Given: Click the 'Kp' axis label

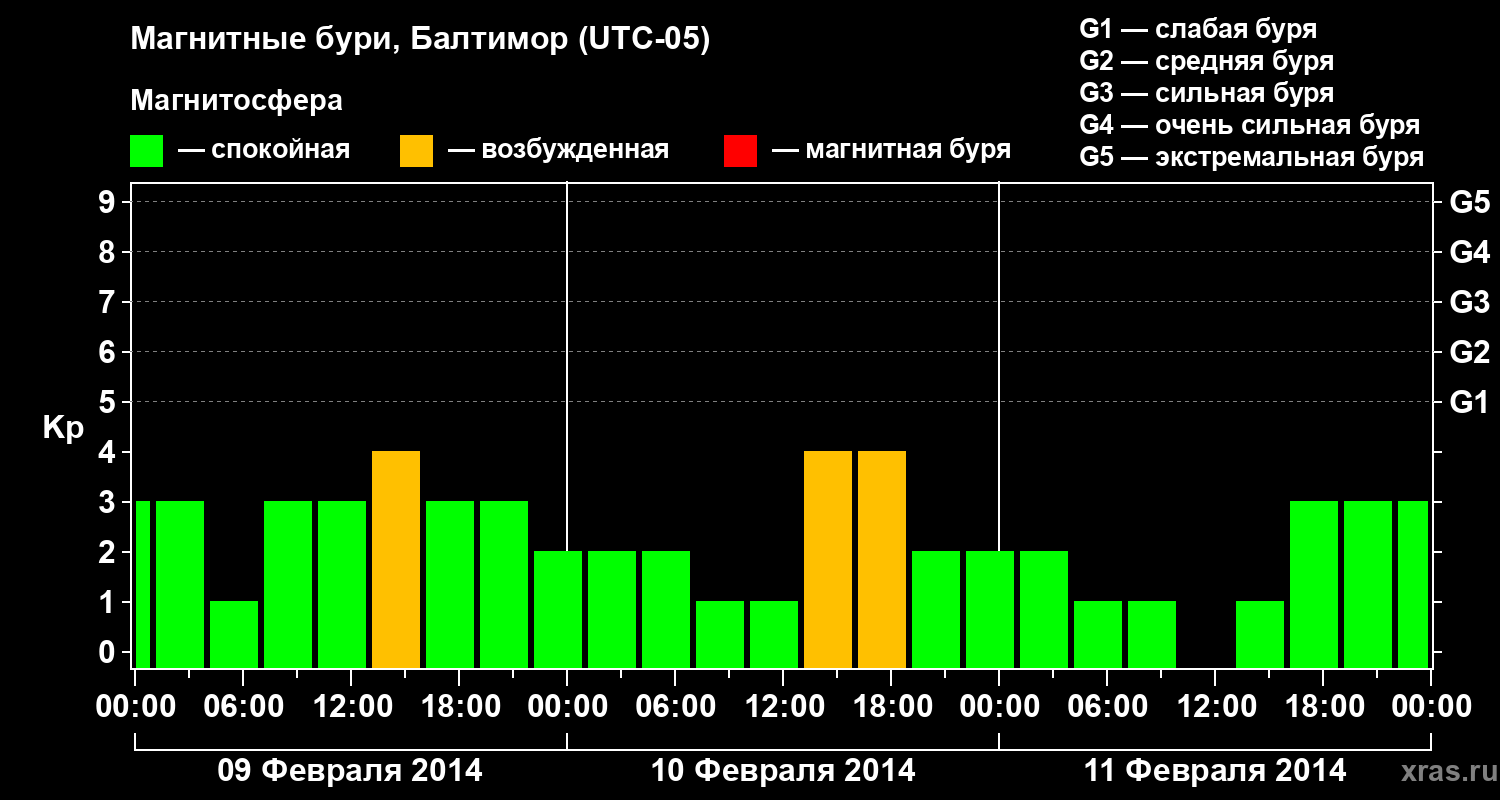Looking at the screenshot, I should [63, 429].
